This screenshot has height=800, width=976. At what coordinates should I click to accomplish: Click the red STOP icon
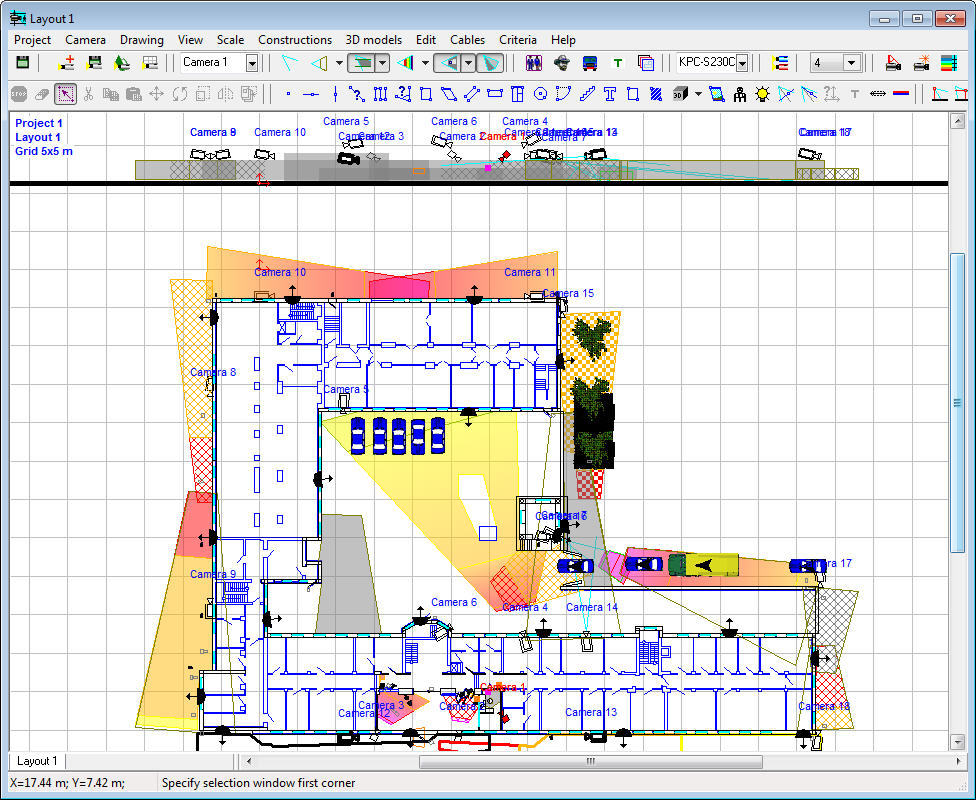(x=18, y=95)
